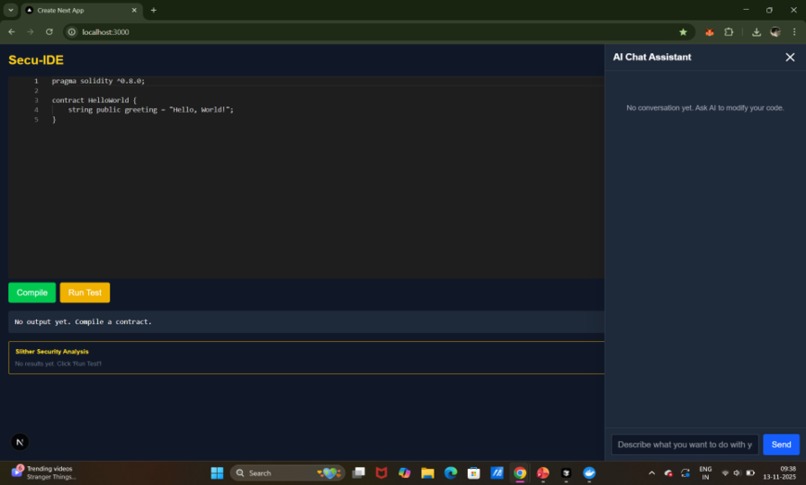The width and height of the screenshot is (806, 485).
Task: Open the taskbar clock and date
Action: click(779, 473)
